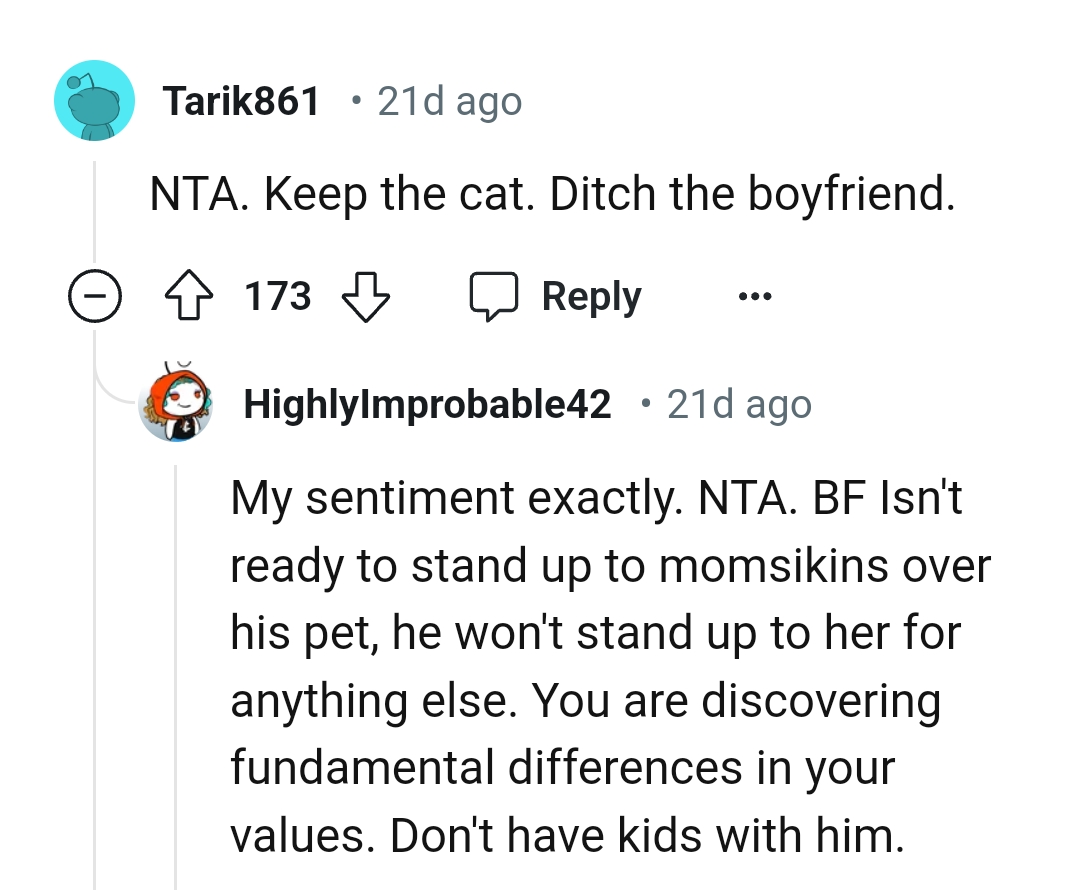Open HighlyImprobable42's profile
Image resolution: width=1080 pixels, height=890 pixels.
click(x=428, y=404)
